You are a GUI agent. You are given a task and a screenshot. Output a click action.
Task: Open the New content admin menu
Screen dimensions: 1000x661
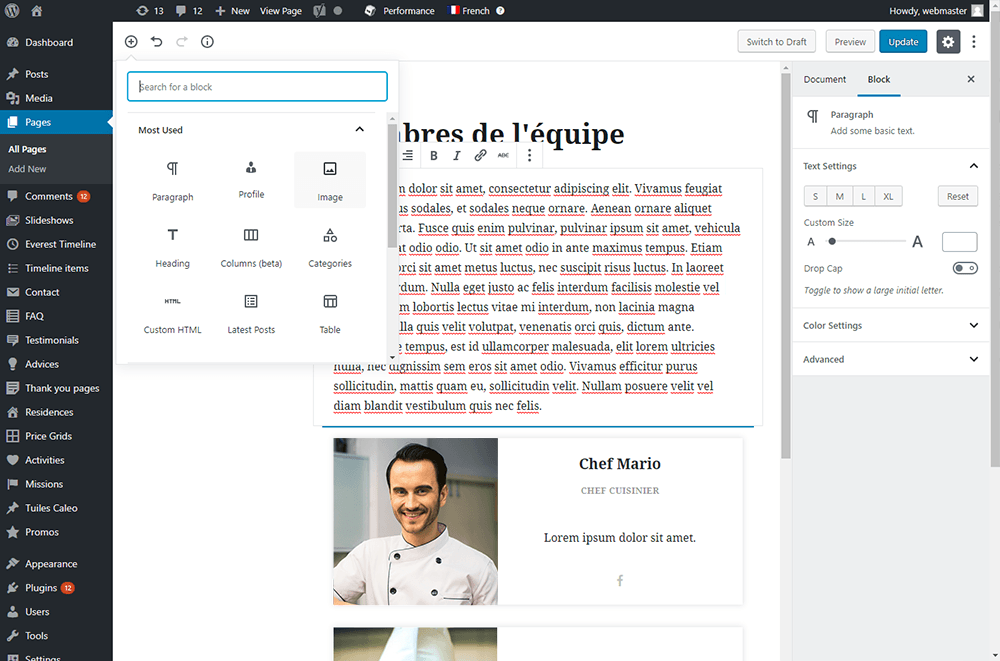click(232, 10)
